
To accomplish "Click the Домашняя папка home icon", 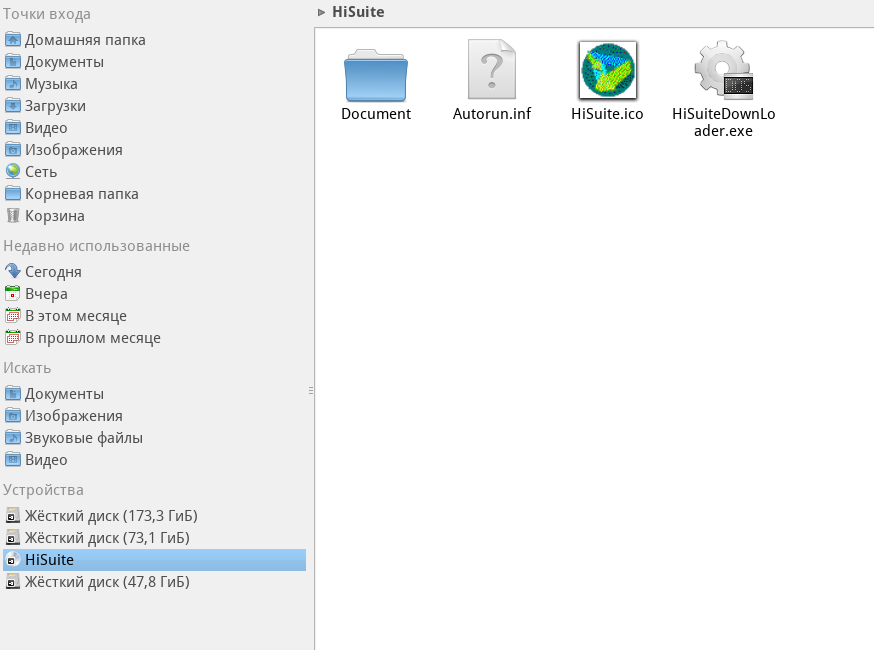I will tap(13, 40).
